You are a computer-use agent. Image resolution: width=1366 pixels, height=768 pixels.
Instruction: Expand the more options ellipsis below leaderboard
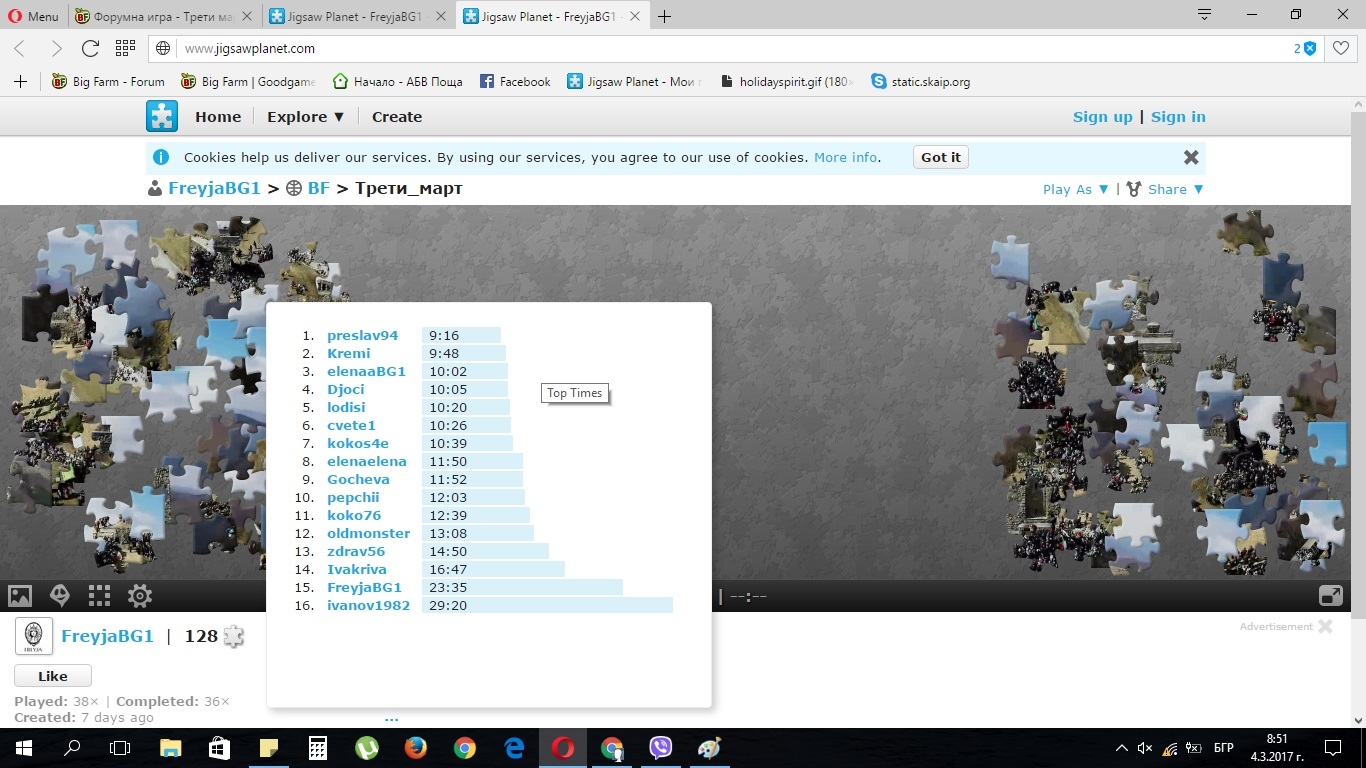pyautogui.click(x=391, y=718)
